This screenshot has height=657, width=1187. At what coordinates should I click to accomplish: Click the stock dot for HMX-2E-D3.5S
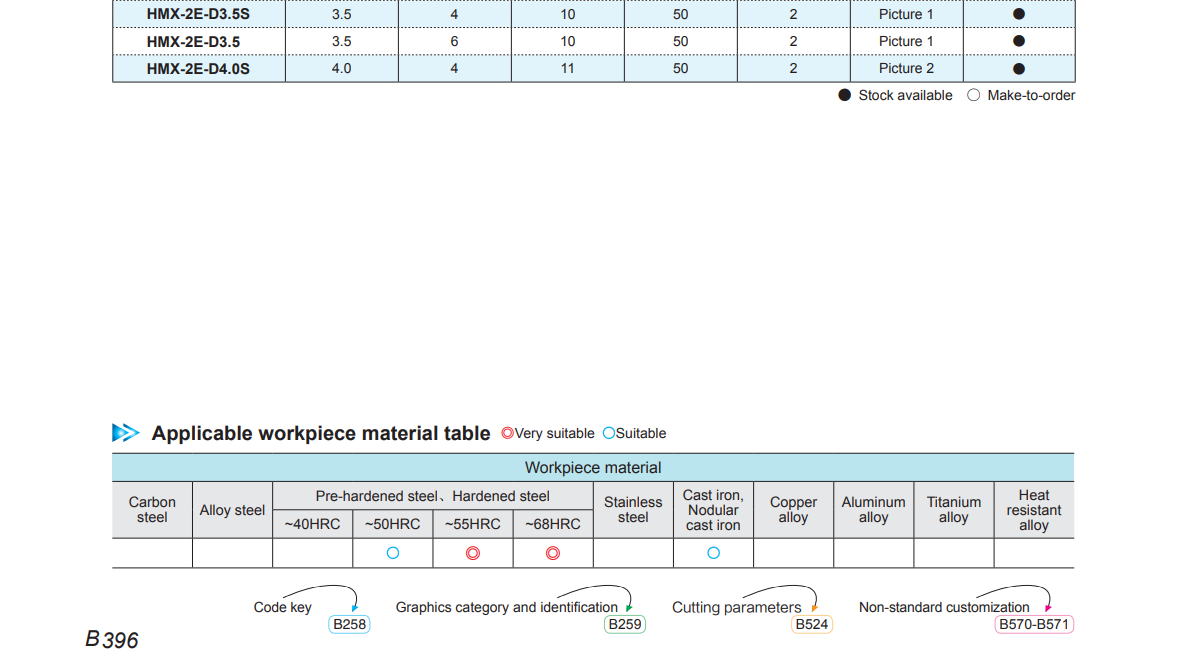1019,14
